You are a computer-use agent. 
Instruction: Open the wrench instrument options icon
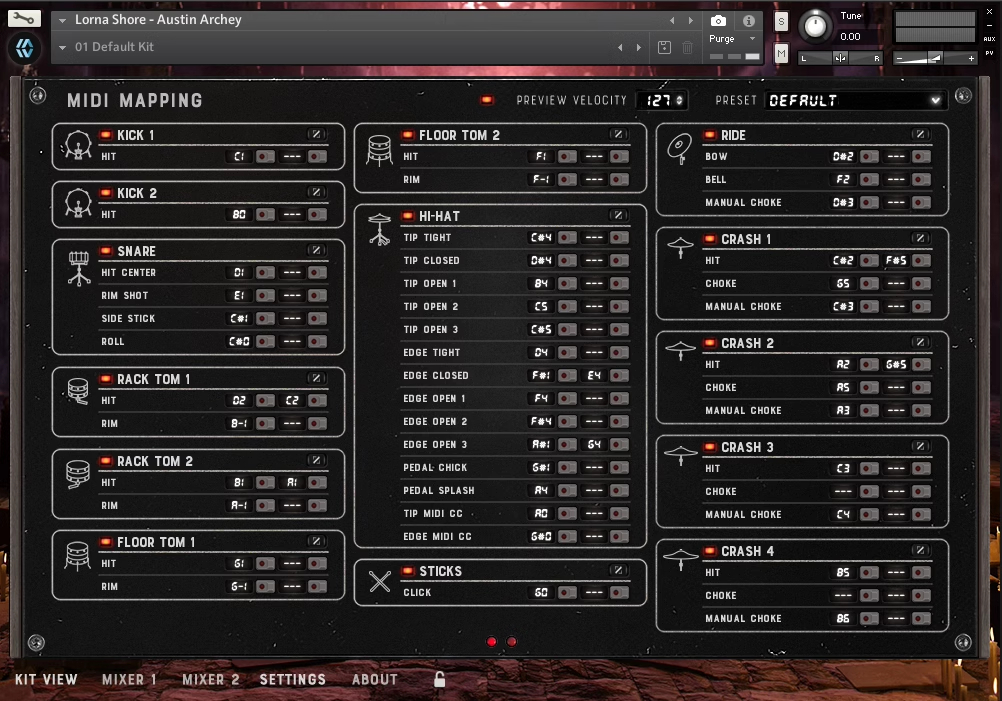point(24,18)
